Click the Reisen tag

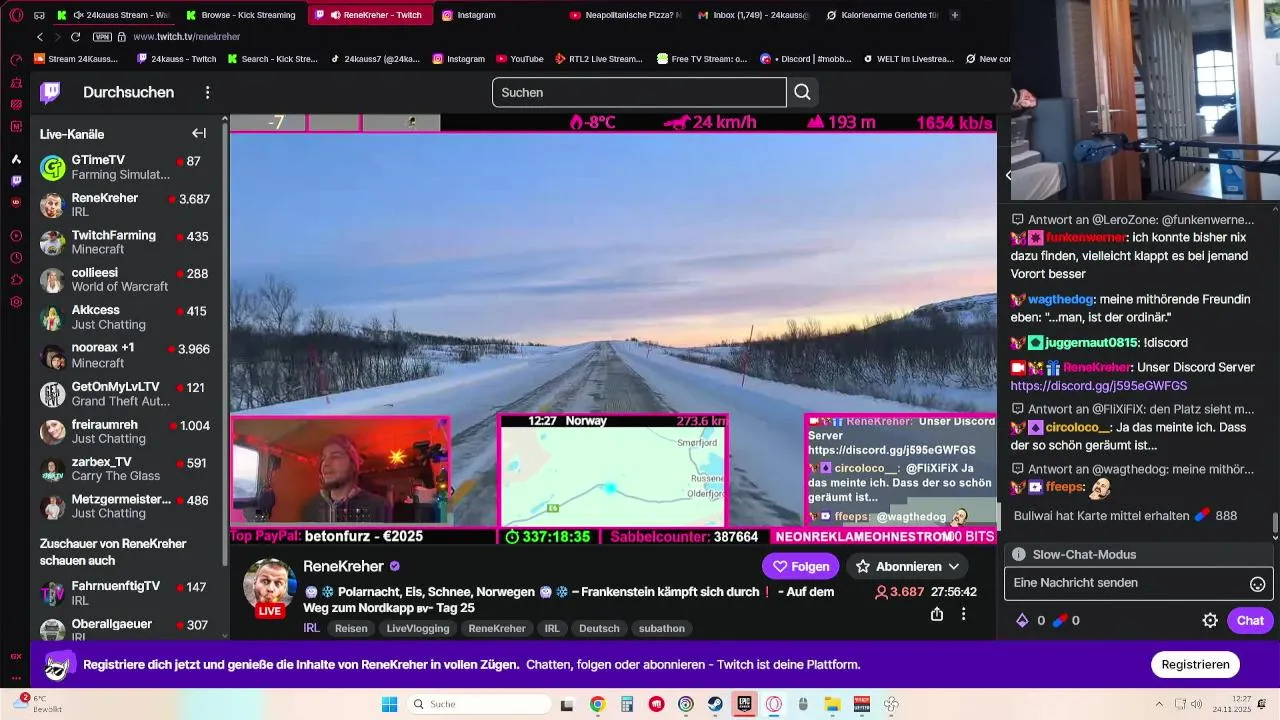tap(351, 629)
